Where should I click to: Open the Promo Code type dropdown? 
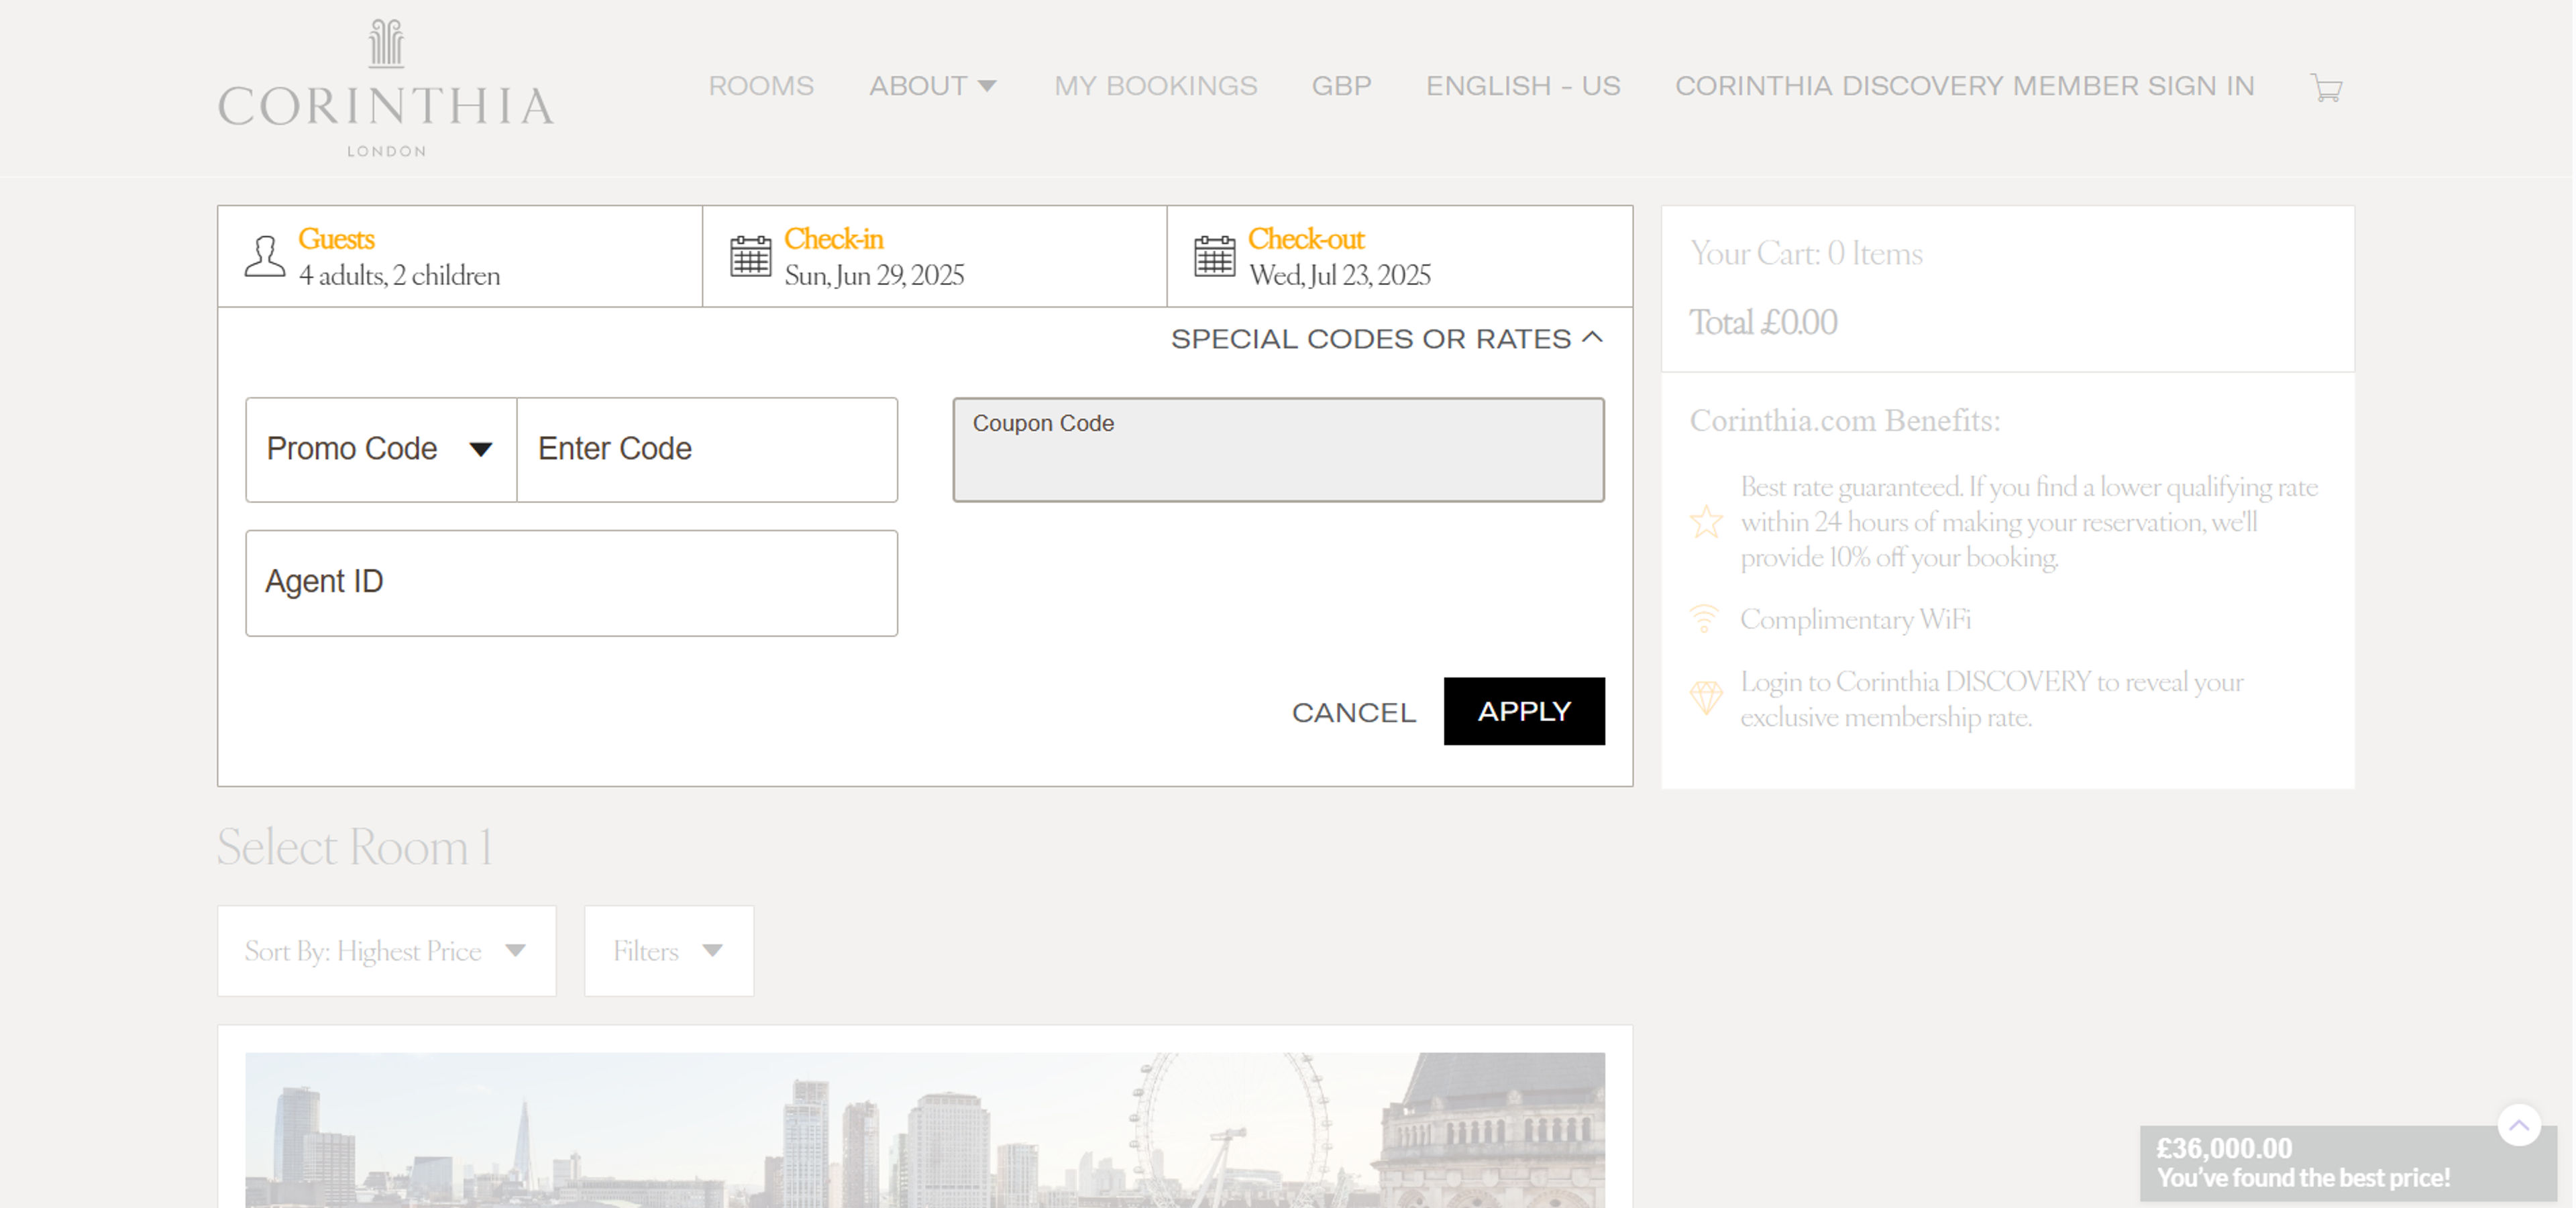pos(381,450)
